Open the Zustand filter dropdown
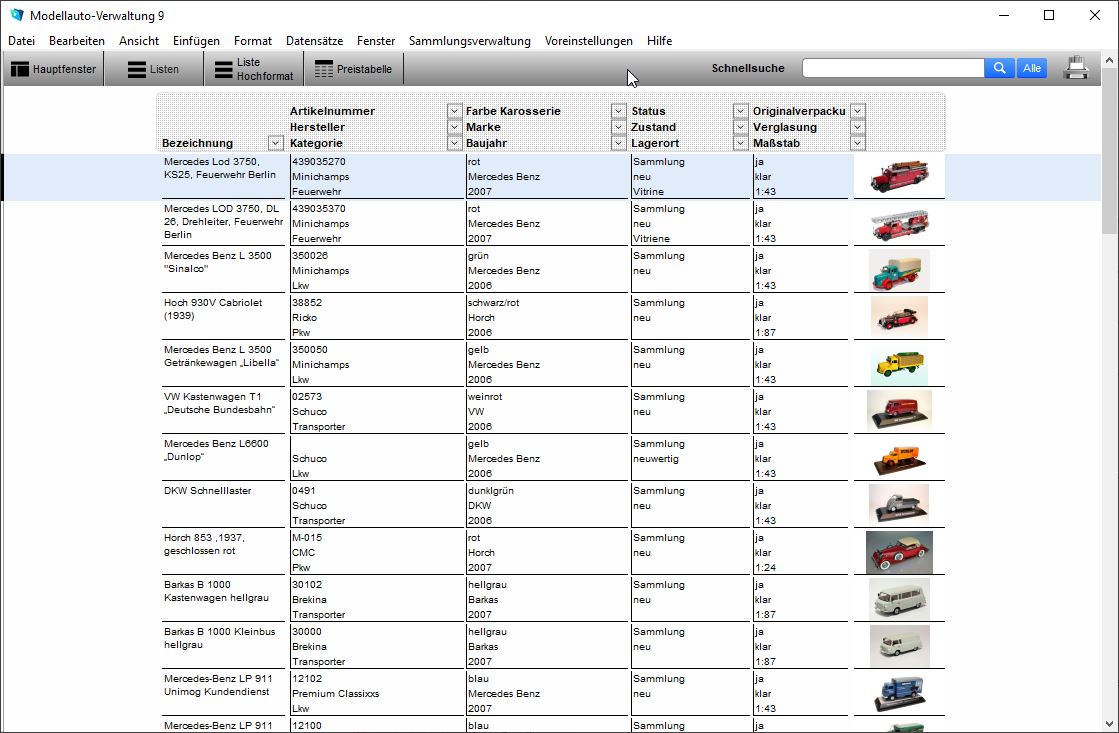Image resolution: width=1119 pixels, height=733 pixels. (x=740, y=127)
